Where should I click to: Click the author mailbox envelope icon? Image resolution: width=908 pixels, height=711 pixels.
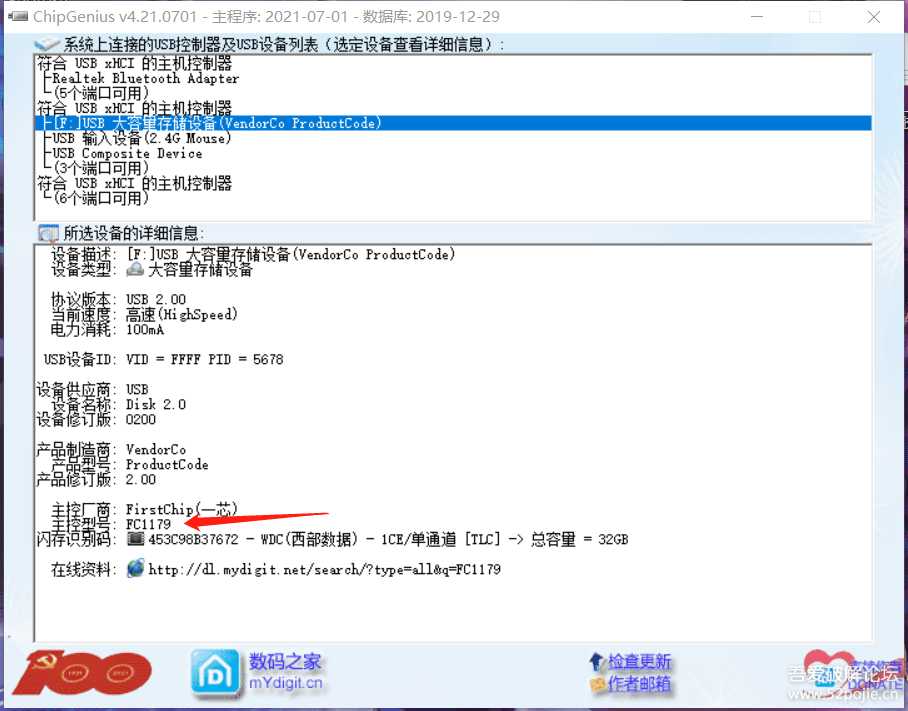tap(597, 685)
